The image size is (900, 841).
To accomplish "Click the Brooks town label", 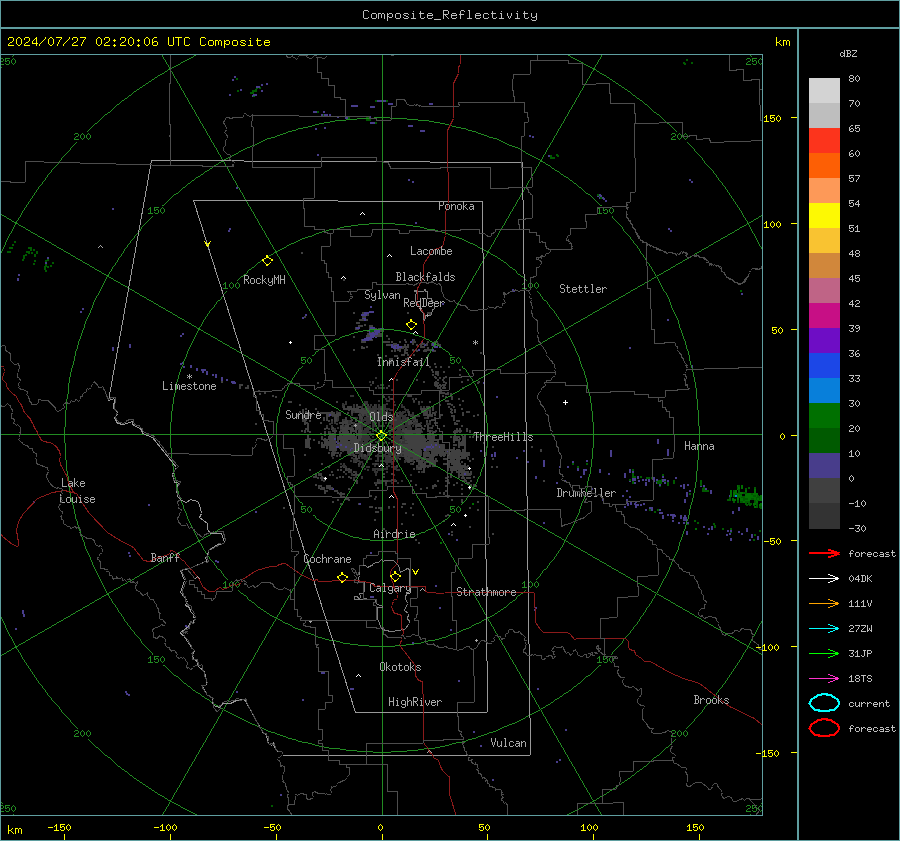I will 711,700.
